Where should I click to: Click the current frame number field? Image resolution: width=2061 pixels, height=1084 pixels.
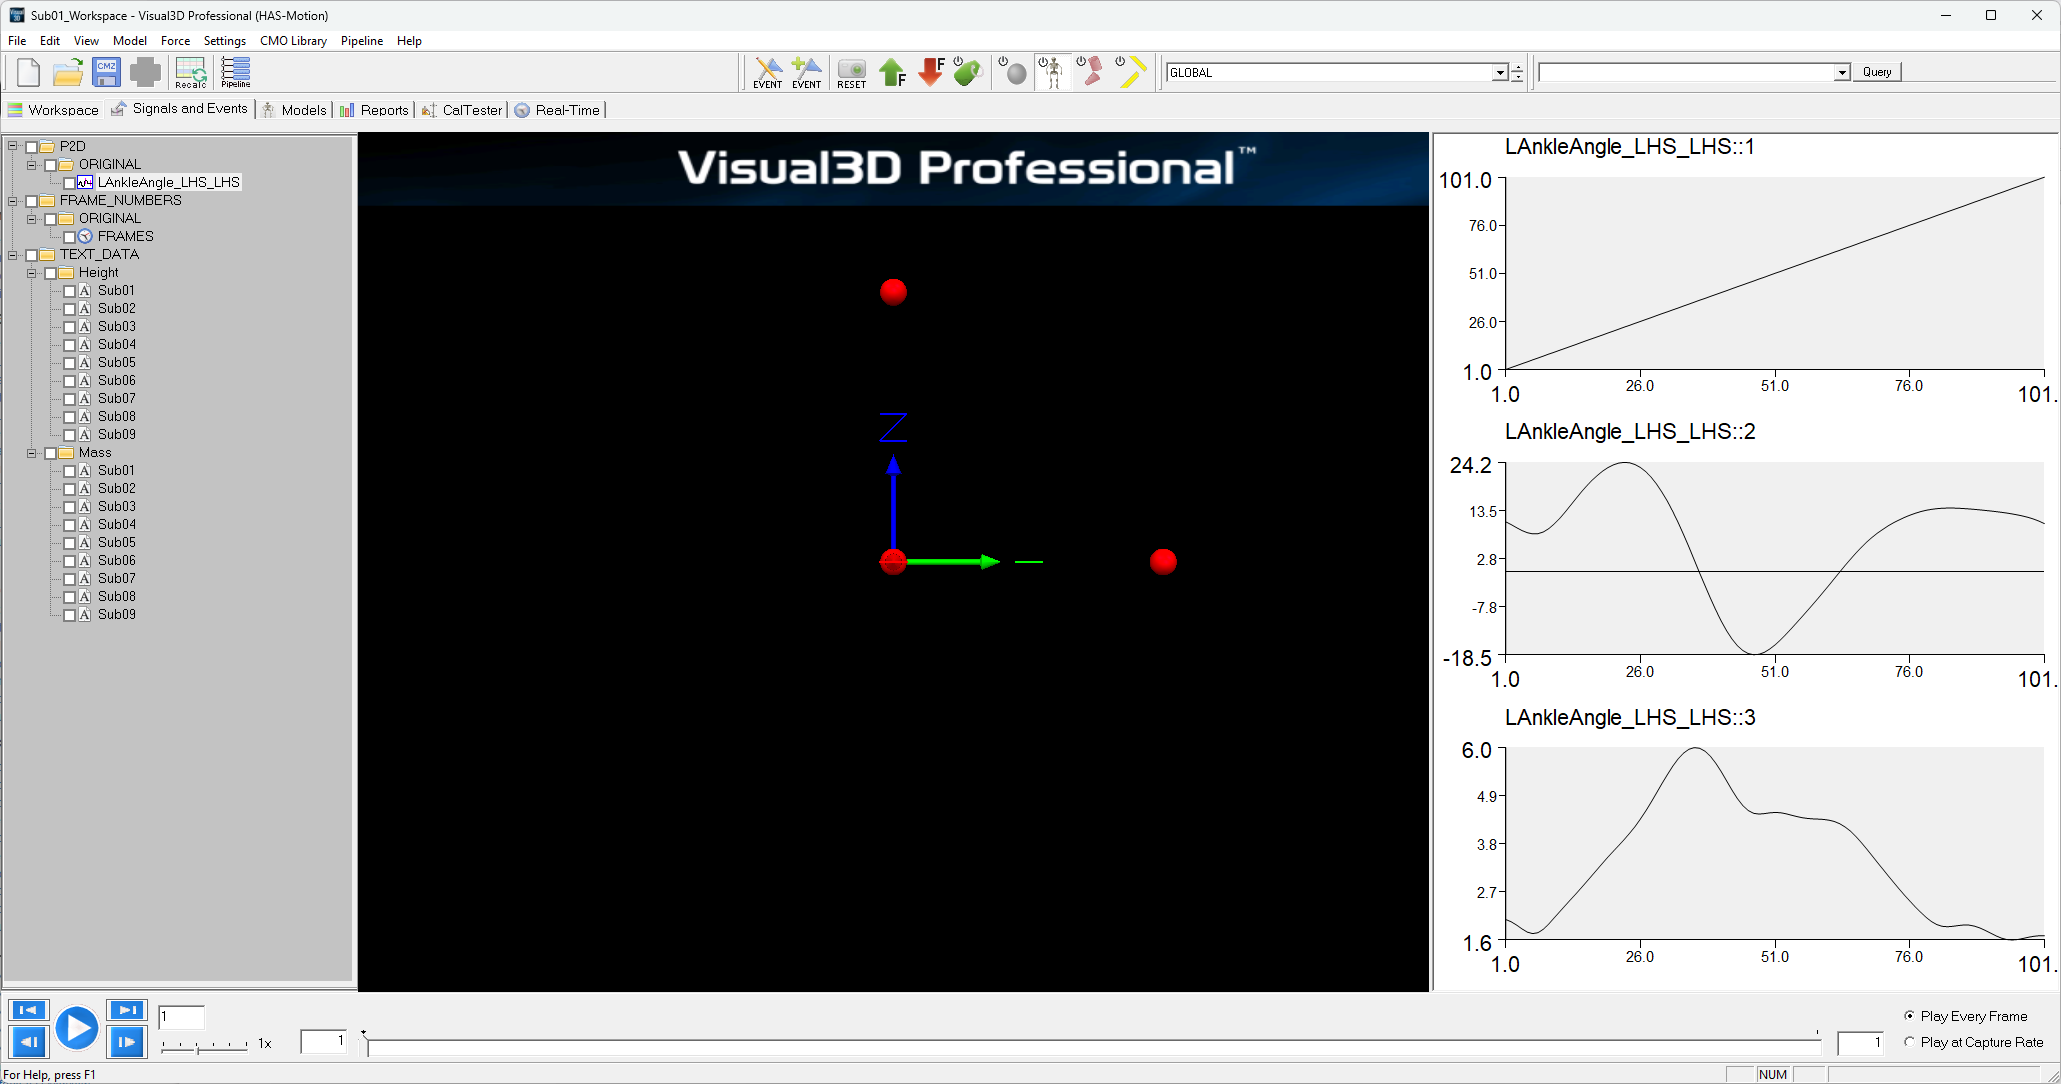[x=181, y=1016]
